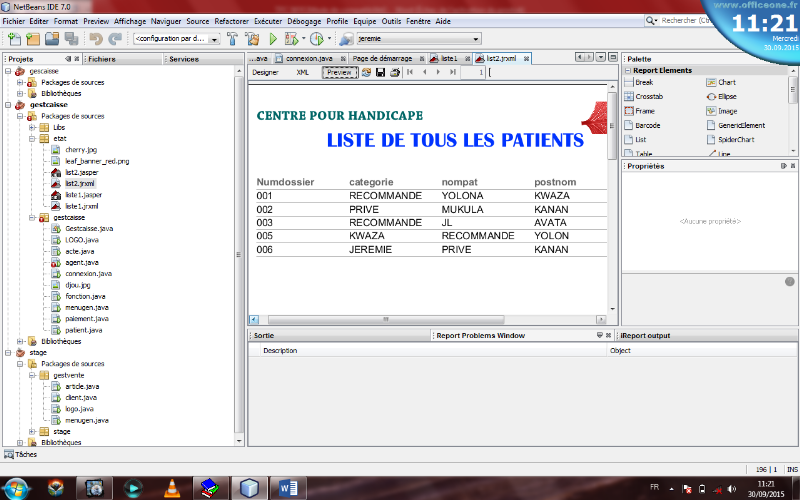Click the New File toolbar icon
The height and width of the screenshot is (500, 800).
[14, 39]
